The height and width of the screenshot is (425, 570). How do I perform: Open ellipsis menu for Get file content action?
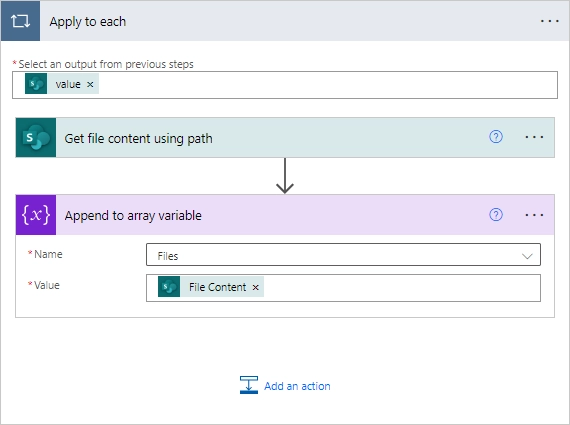(534, 137)
